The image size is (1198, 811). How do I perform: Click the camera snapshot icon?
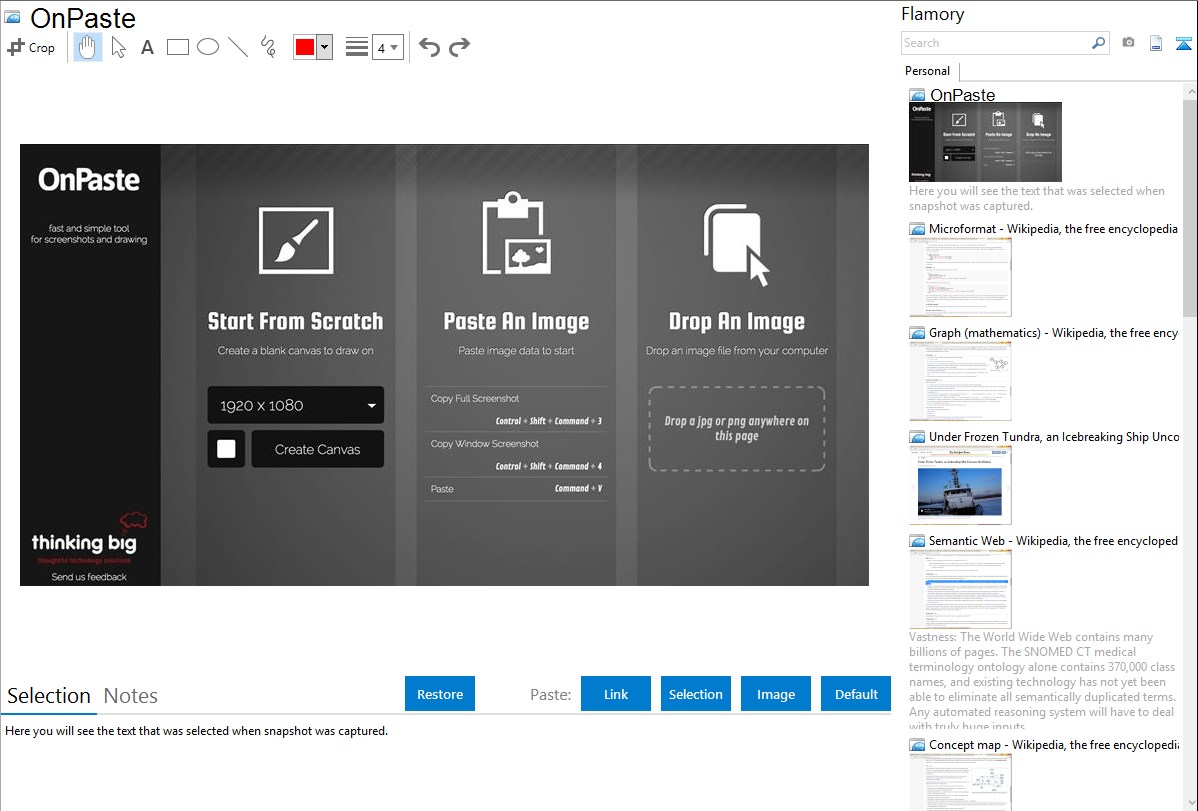coord(1128,43)
